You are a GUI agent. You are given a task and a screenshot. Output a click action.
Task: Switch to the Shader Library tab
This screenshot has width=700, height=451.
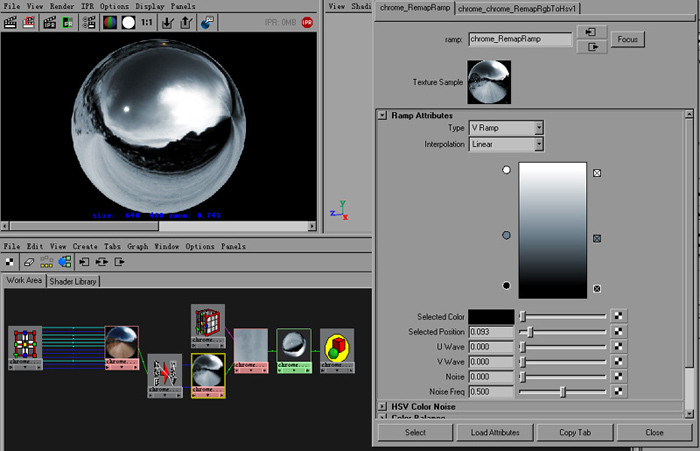click(73, 281)
